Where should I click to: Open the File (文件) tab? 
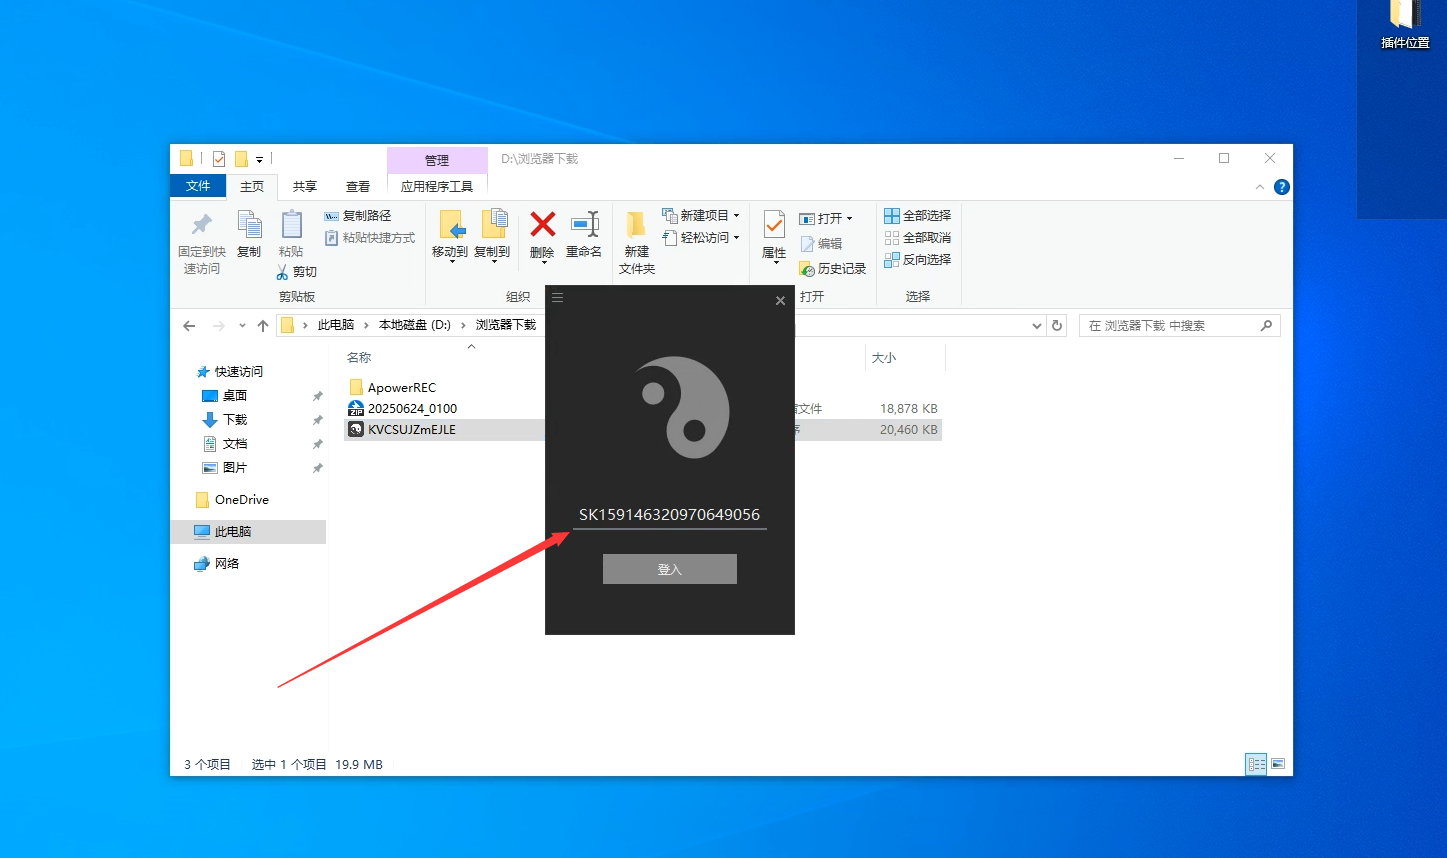click(198, 186)
